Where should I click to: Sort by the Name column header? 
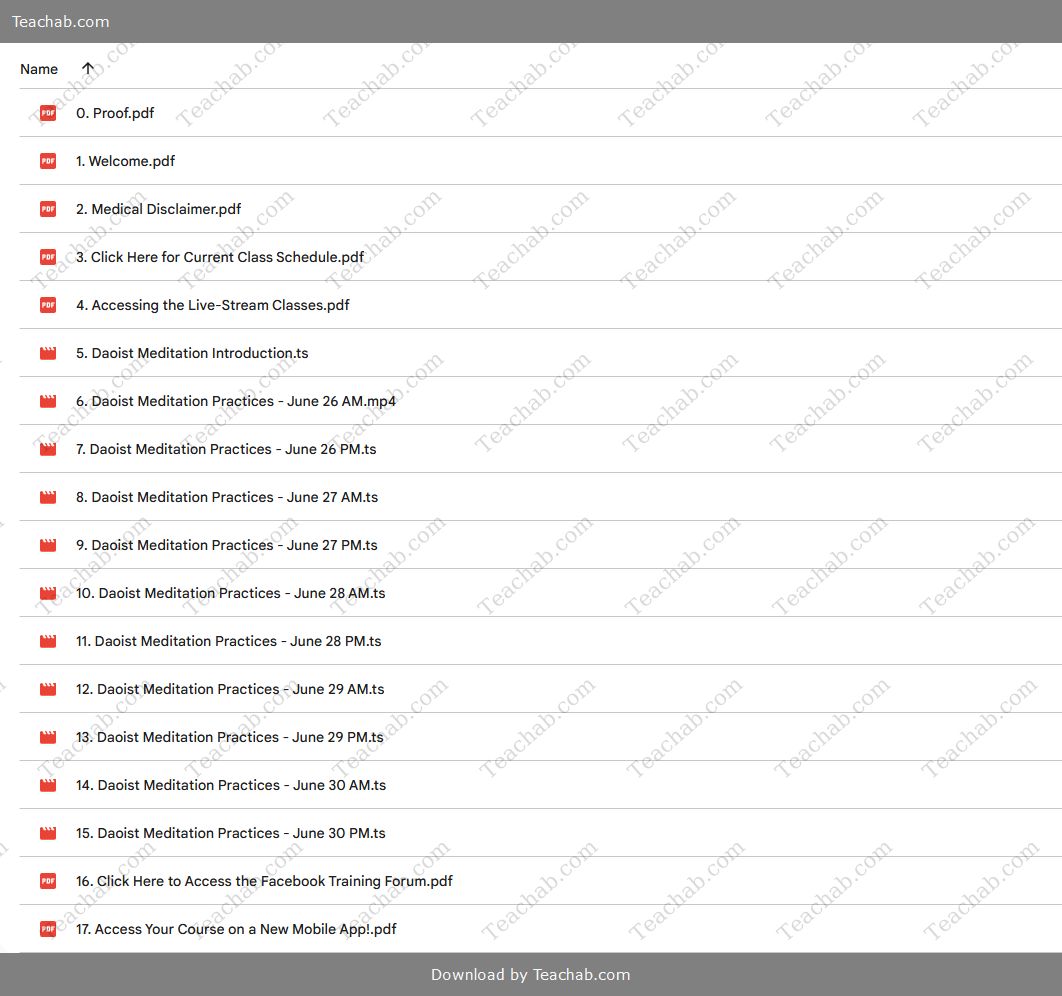[x=39, y=69]
